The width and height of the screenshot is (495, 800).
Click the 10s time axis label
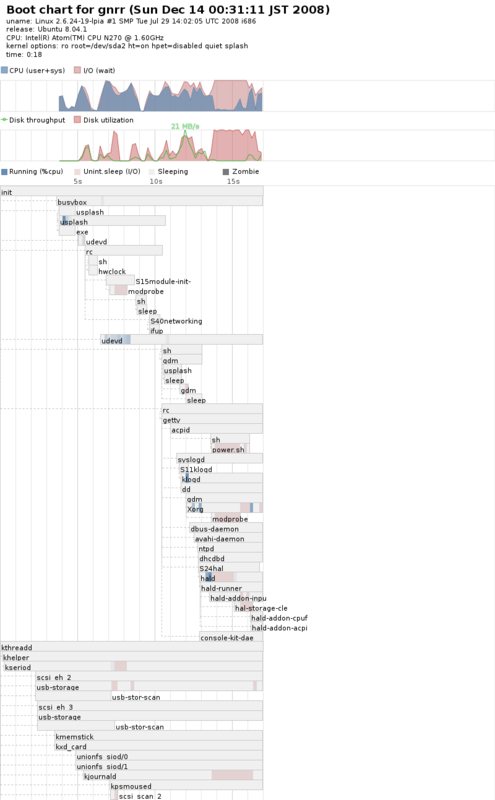(156, 181)
